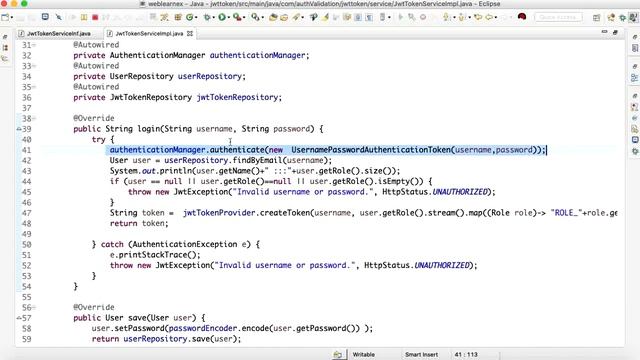Maximize the editor area
Image resolution: width=640 pixels, height=360 pixels.
point(615,32)
